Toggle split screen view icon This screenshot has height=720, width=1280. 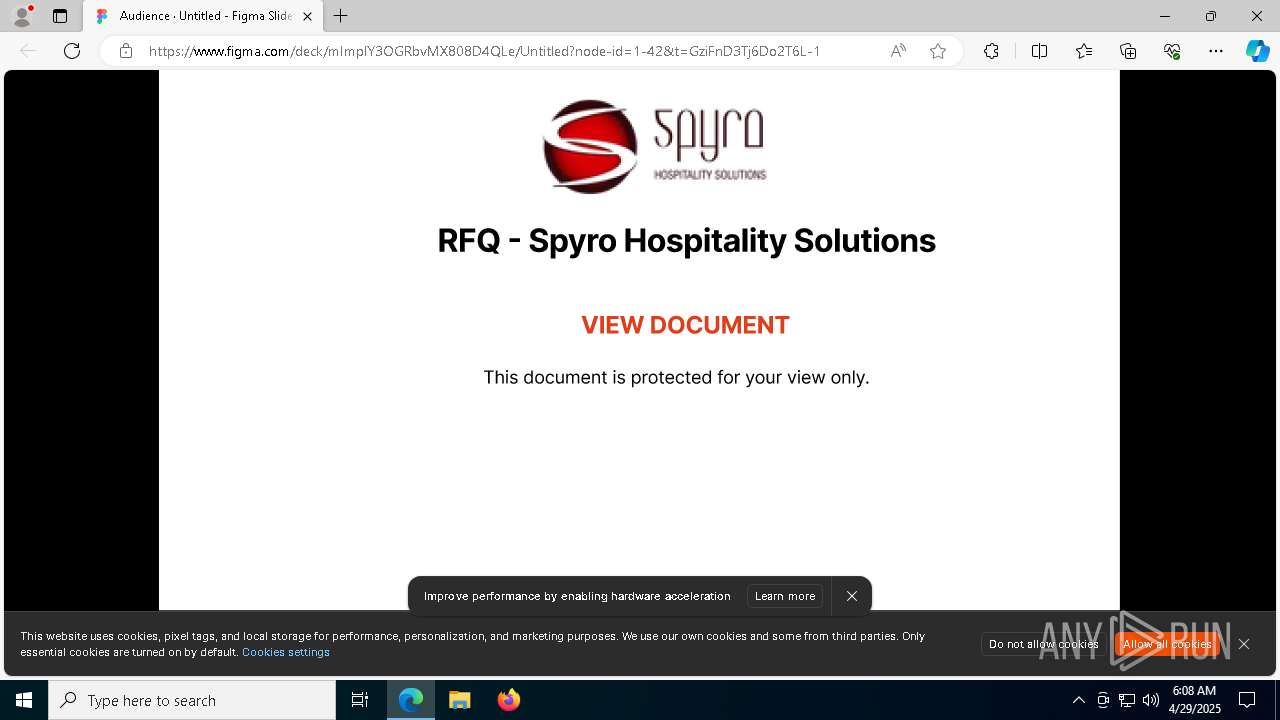coord(1039,51)
